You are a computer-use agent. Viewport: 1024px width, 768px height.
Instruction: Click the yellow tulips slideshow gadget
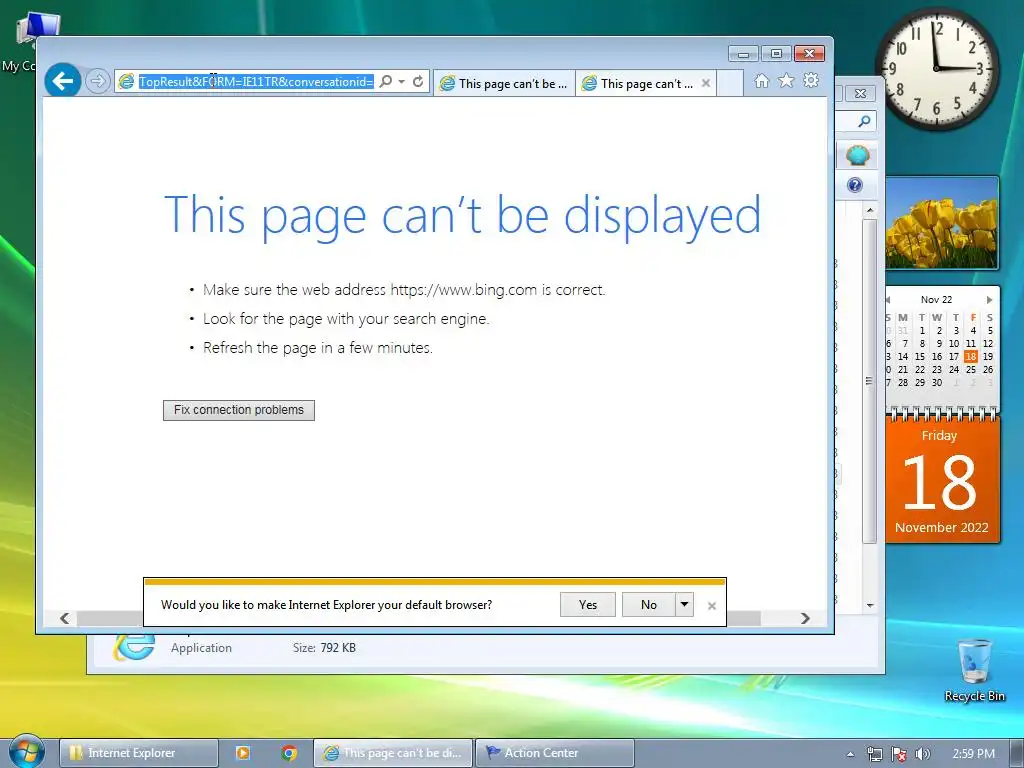click(942, 223)
